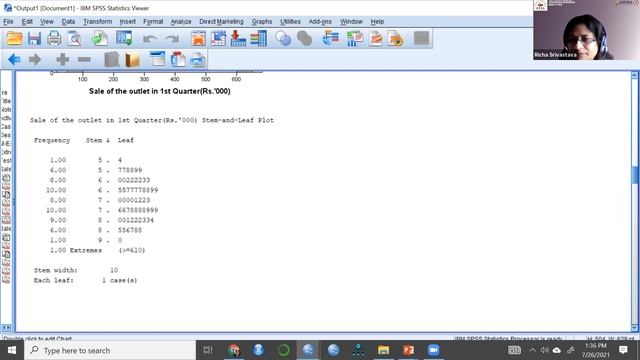This screenshot has height=360, width=640.
Task: Click the chart-and-table pages toolbar icon
Action: (x=354, y=39)
